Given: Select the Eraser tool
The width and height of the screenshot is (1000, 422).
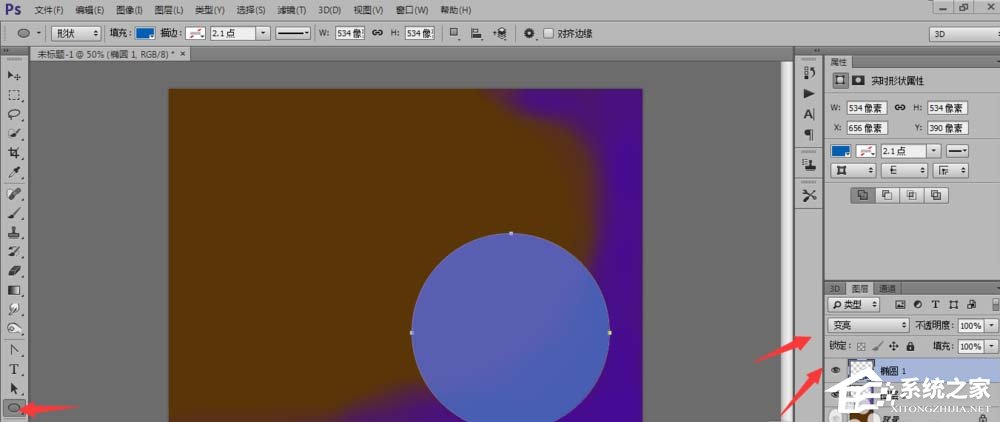Looking at the screenshot, I should click(x=14, y=270).
